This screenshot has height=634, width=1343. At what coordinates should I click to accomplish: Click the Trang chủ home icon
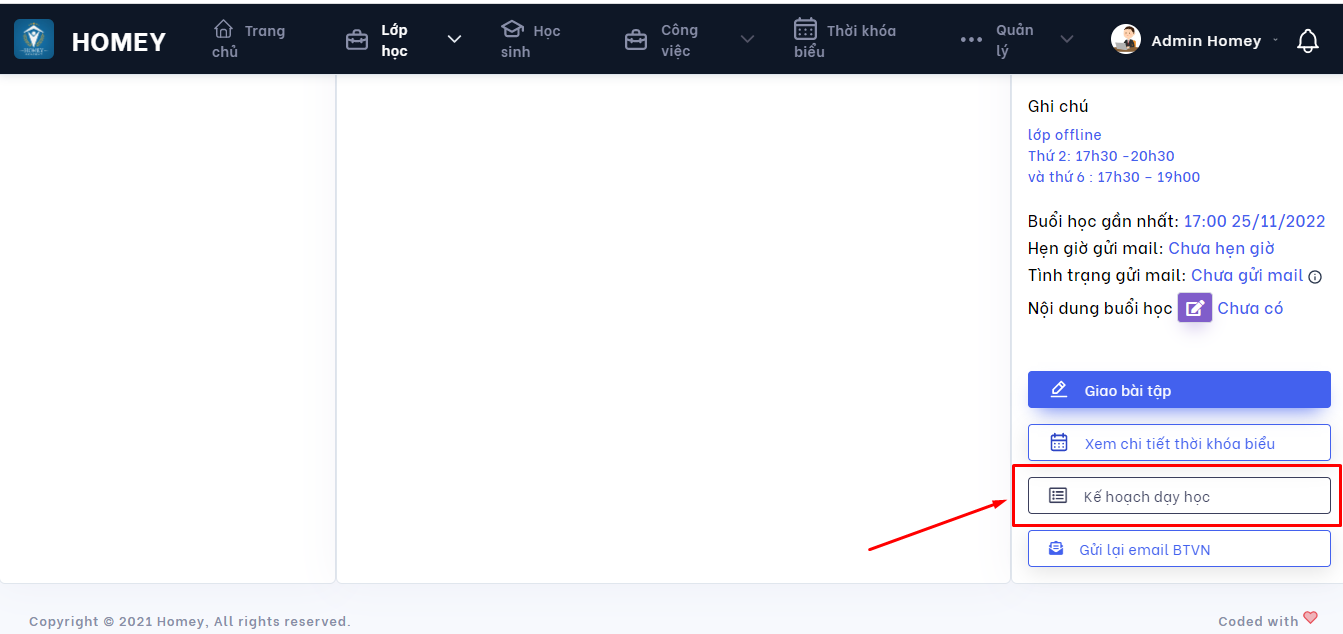coord(223,29)
